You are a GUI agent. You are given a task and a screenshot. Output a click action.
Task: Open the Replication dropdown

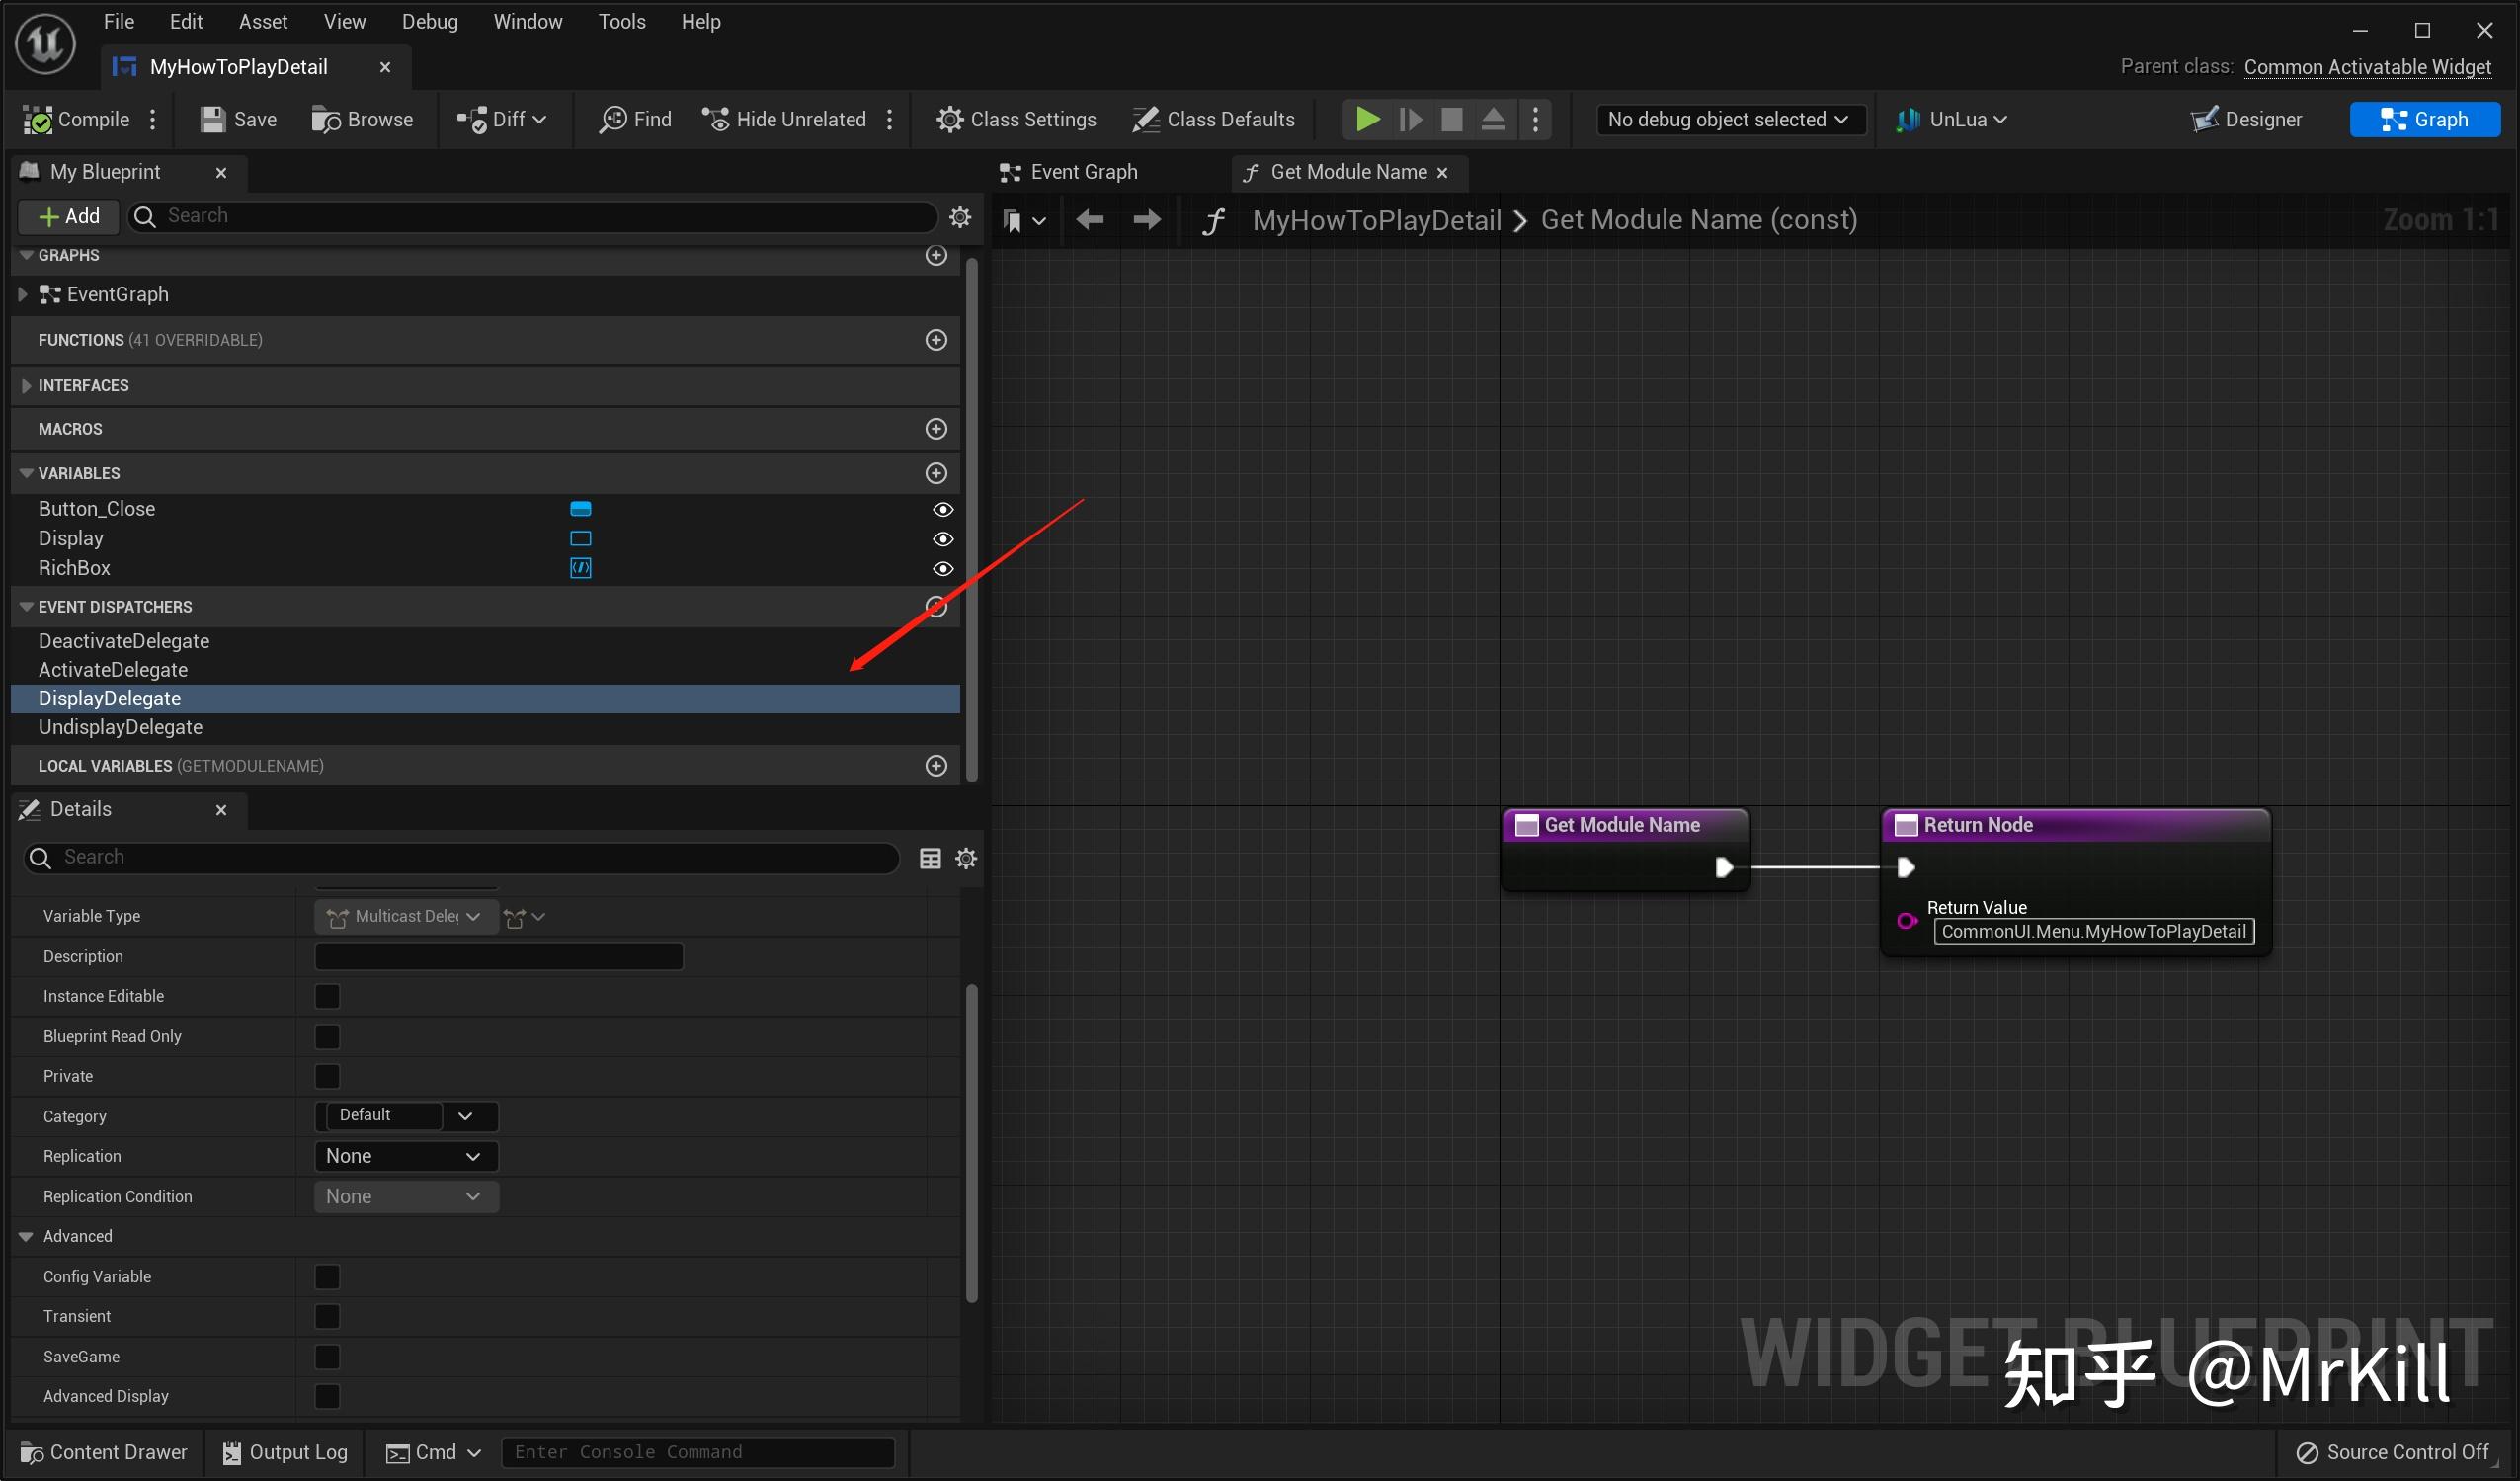(x=405, y=1156)
